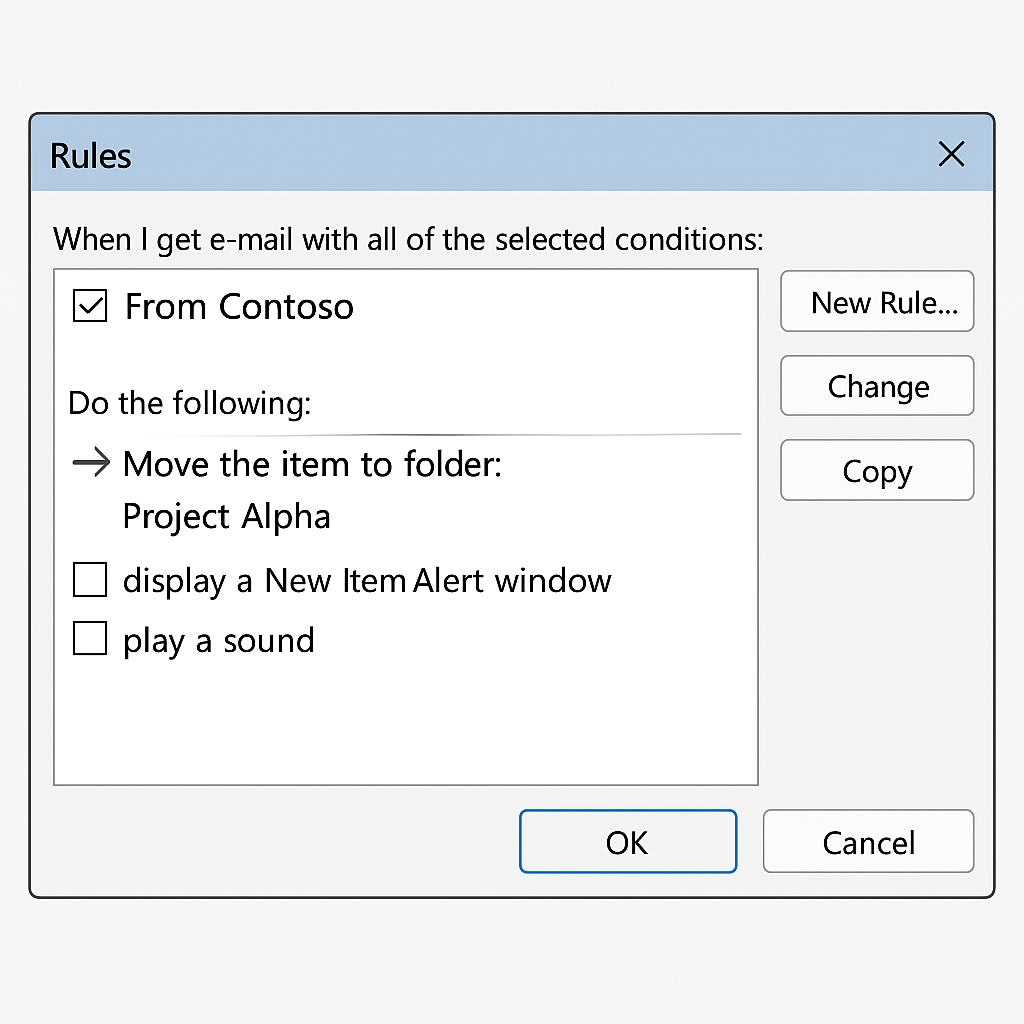Click the Project Alpha folder name
This screenshot has width=1024, height=1024.
click(x=227, y=517)
